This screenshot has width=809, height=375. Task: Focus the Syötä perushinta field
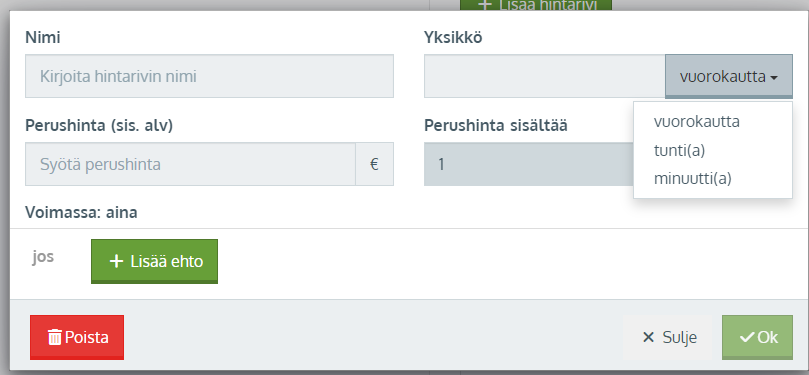click(x=190, y=164)
